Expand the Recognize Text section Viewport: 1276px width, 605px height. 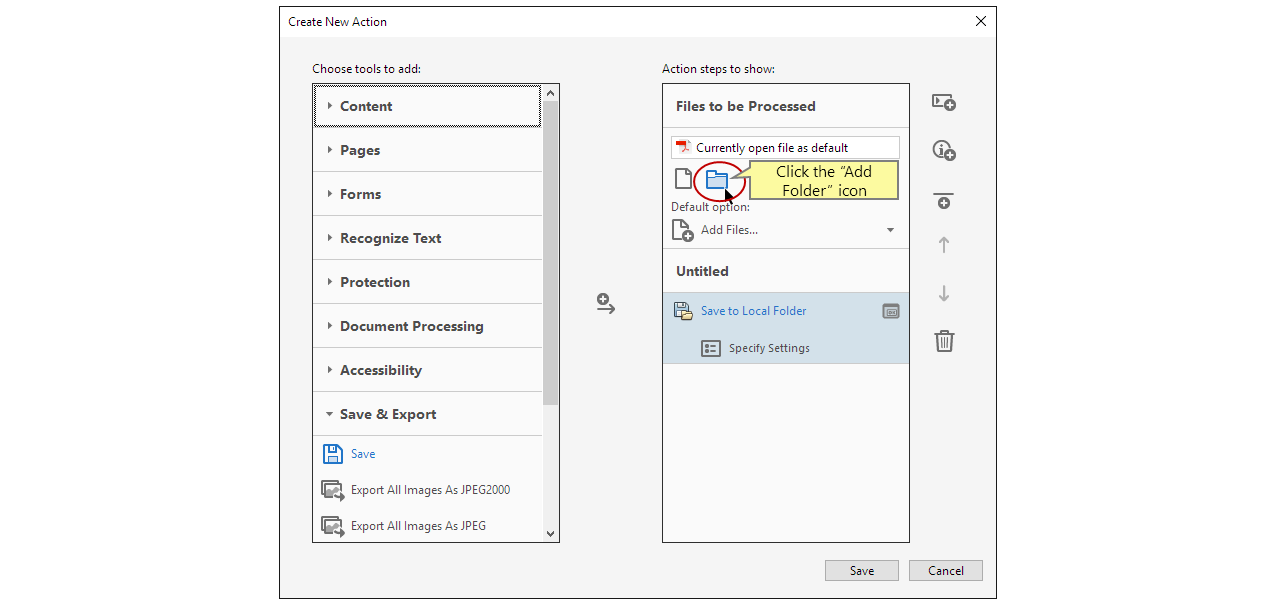(390, 238)
